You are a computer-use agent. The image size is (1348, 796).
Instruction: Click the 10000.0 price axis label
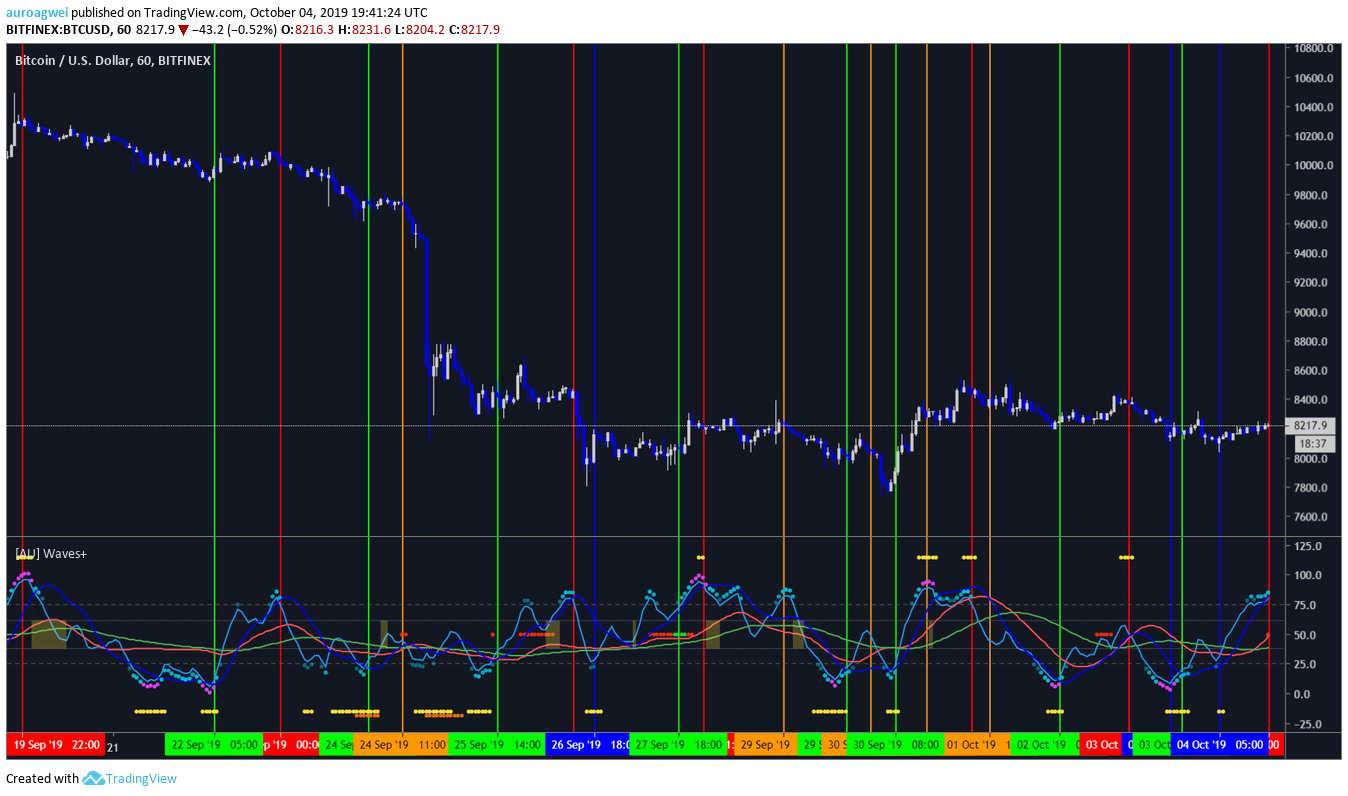coord(1313,166)
